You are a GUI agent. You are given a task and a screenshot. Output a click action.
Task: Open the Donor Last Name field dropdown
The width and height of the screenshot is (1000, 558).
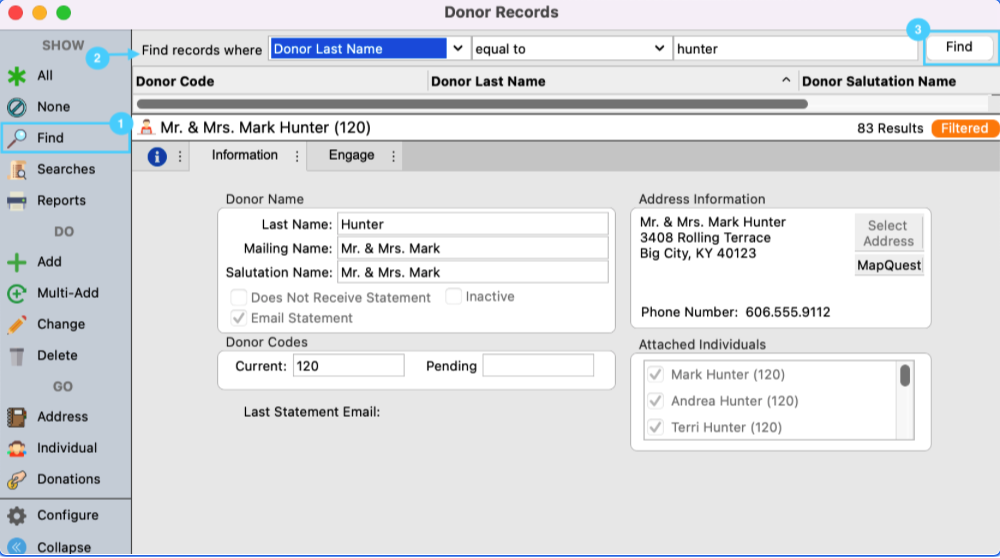coord(458,48)
